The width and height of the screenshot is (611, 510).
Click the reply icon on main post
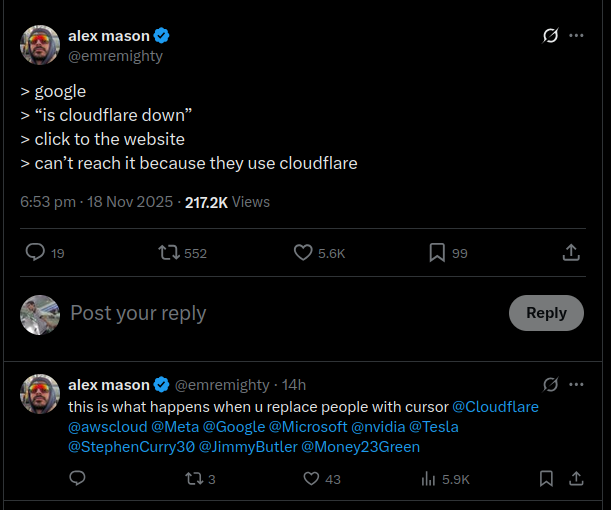point(35,253)
